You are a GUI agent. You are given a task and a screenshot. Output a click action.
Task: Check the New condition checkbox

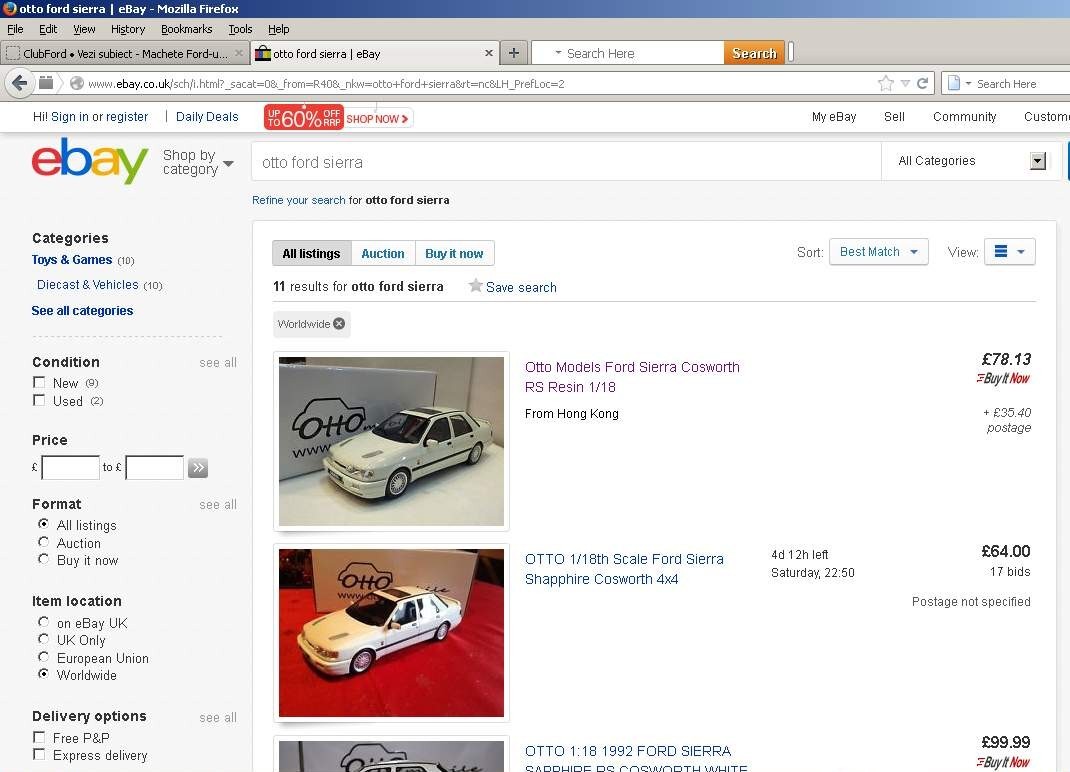click(39, 382)
